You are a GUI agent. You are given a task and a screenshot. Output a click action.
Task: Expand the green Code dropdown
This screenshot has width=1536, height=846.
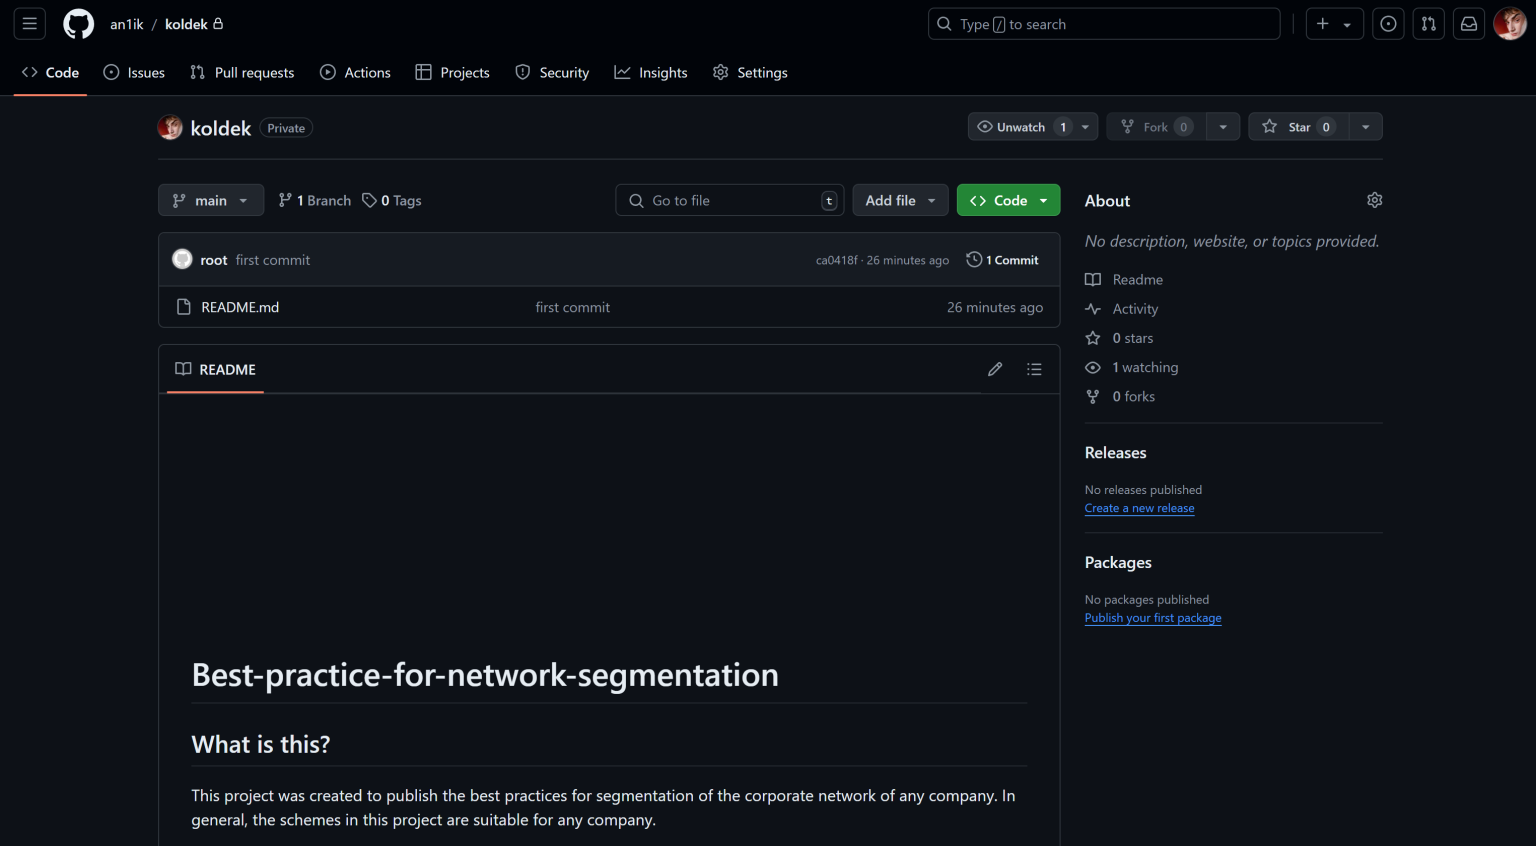(x=1044, y=200)
